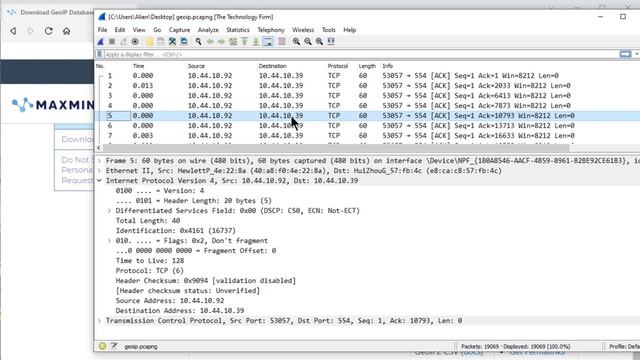Expand the Flags: 0x2 Don't fragment row

(109, 241)
